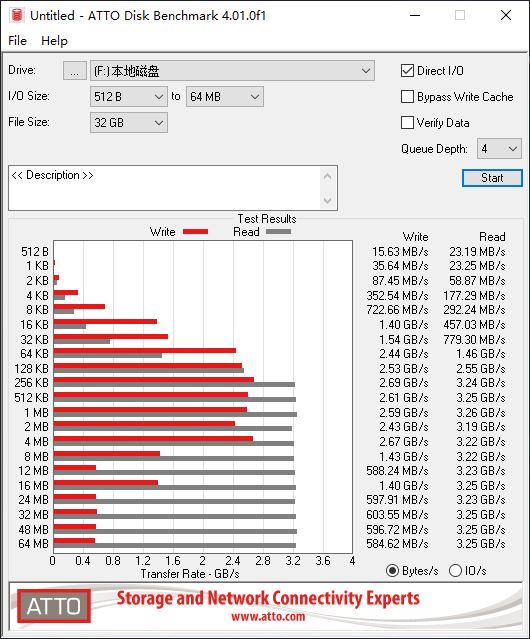Open the I/O Size maximum dropdown (64 MB)
The width and height of the screenshot is (530, 639).
224,97
